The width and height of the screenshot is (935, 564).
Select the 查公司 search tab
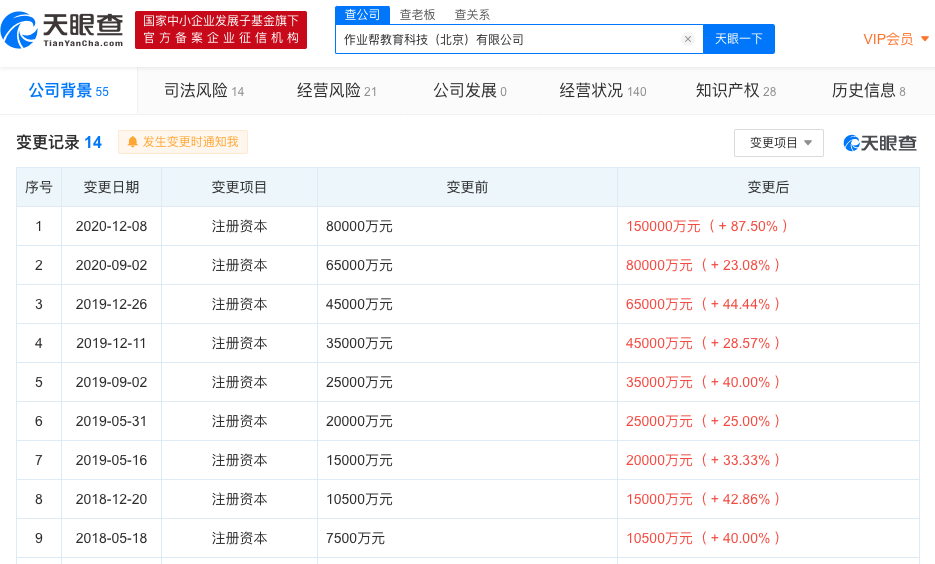[362, 14]
